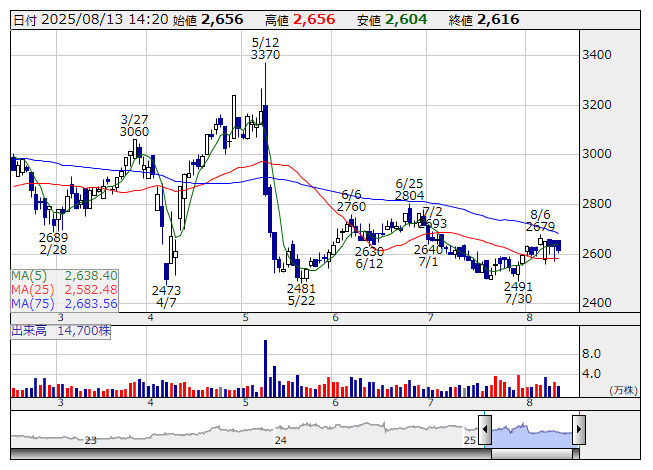
Task: Click the 8.0 volume axis label
Action: pyautogui.click(x=591, y=354)
